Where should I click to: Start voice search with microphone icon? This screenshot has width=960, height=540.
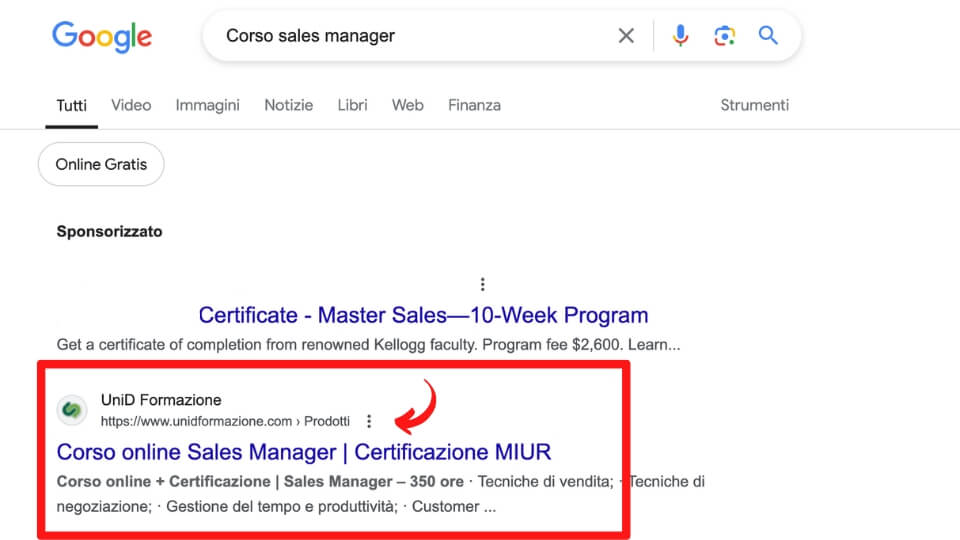[680, 36]
